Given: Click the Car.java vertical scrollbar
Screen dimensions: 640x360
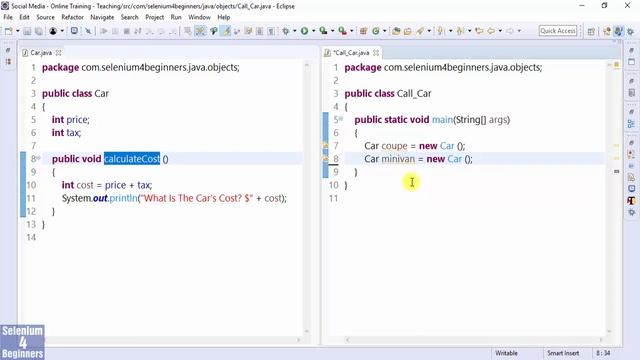Looking at the screenshot, I should click(x=307, y=198).
